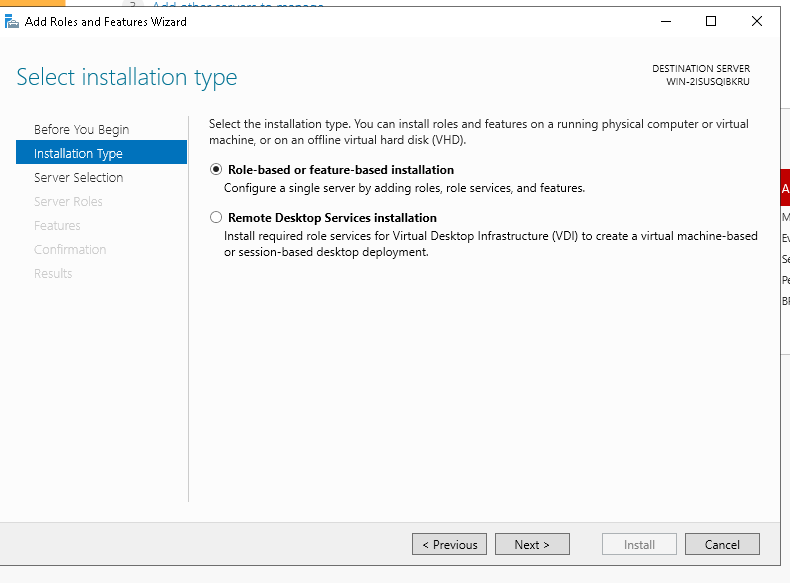Open the Installation Type step
790x583 pixels.
point(78,153)
